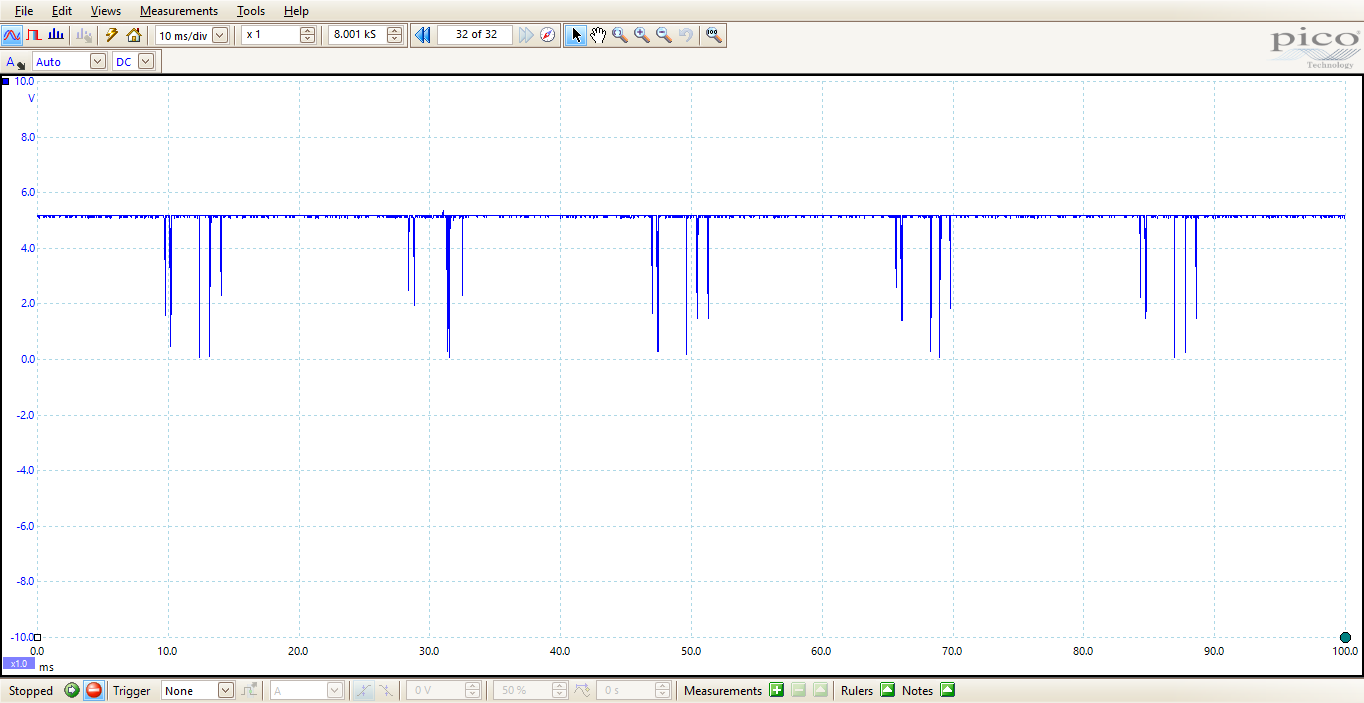Click the 100.0 ms time axis label
The width and height of the screenshot is (1364, 703).
pyautogui.click(x=1343, y=651)
